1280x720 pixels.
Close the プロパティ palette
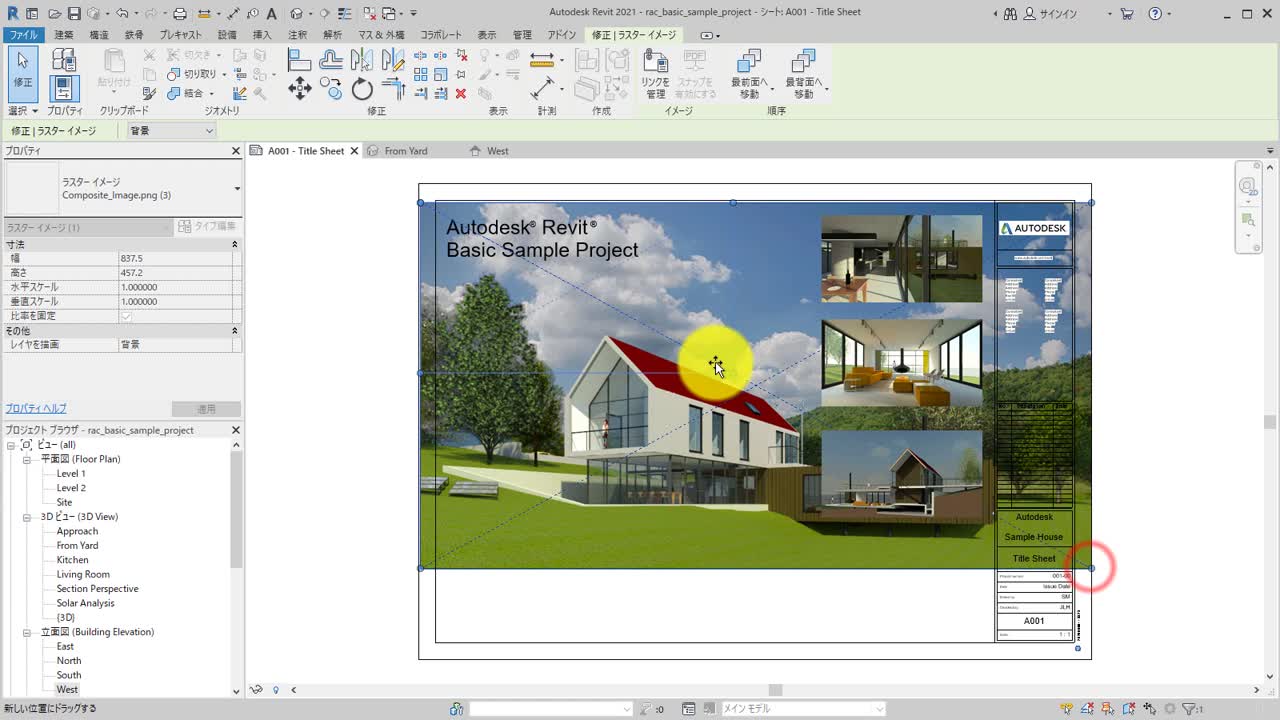(236, 151)
